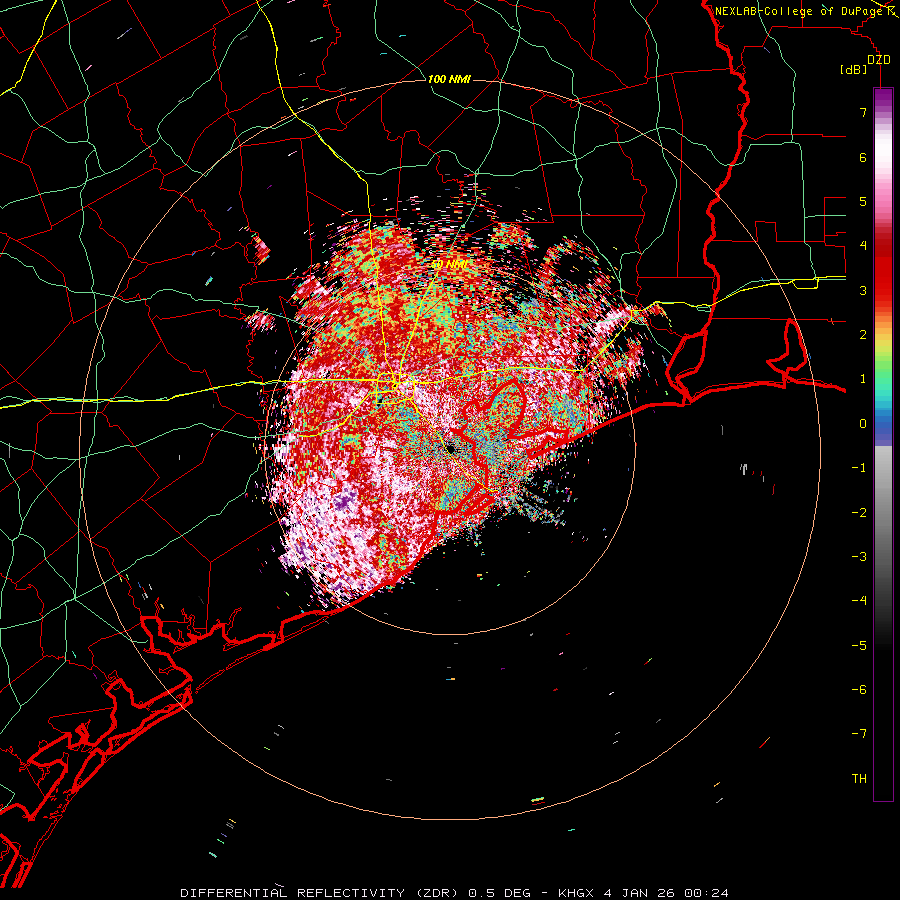Select the 5 dB scale value
The image size is (900, 900).
863,201
